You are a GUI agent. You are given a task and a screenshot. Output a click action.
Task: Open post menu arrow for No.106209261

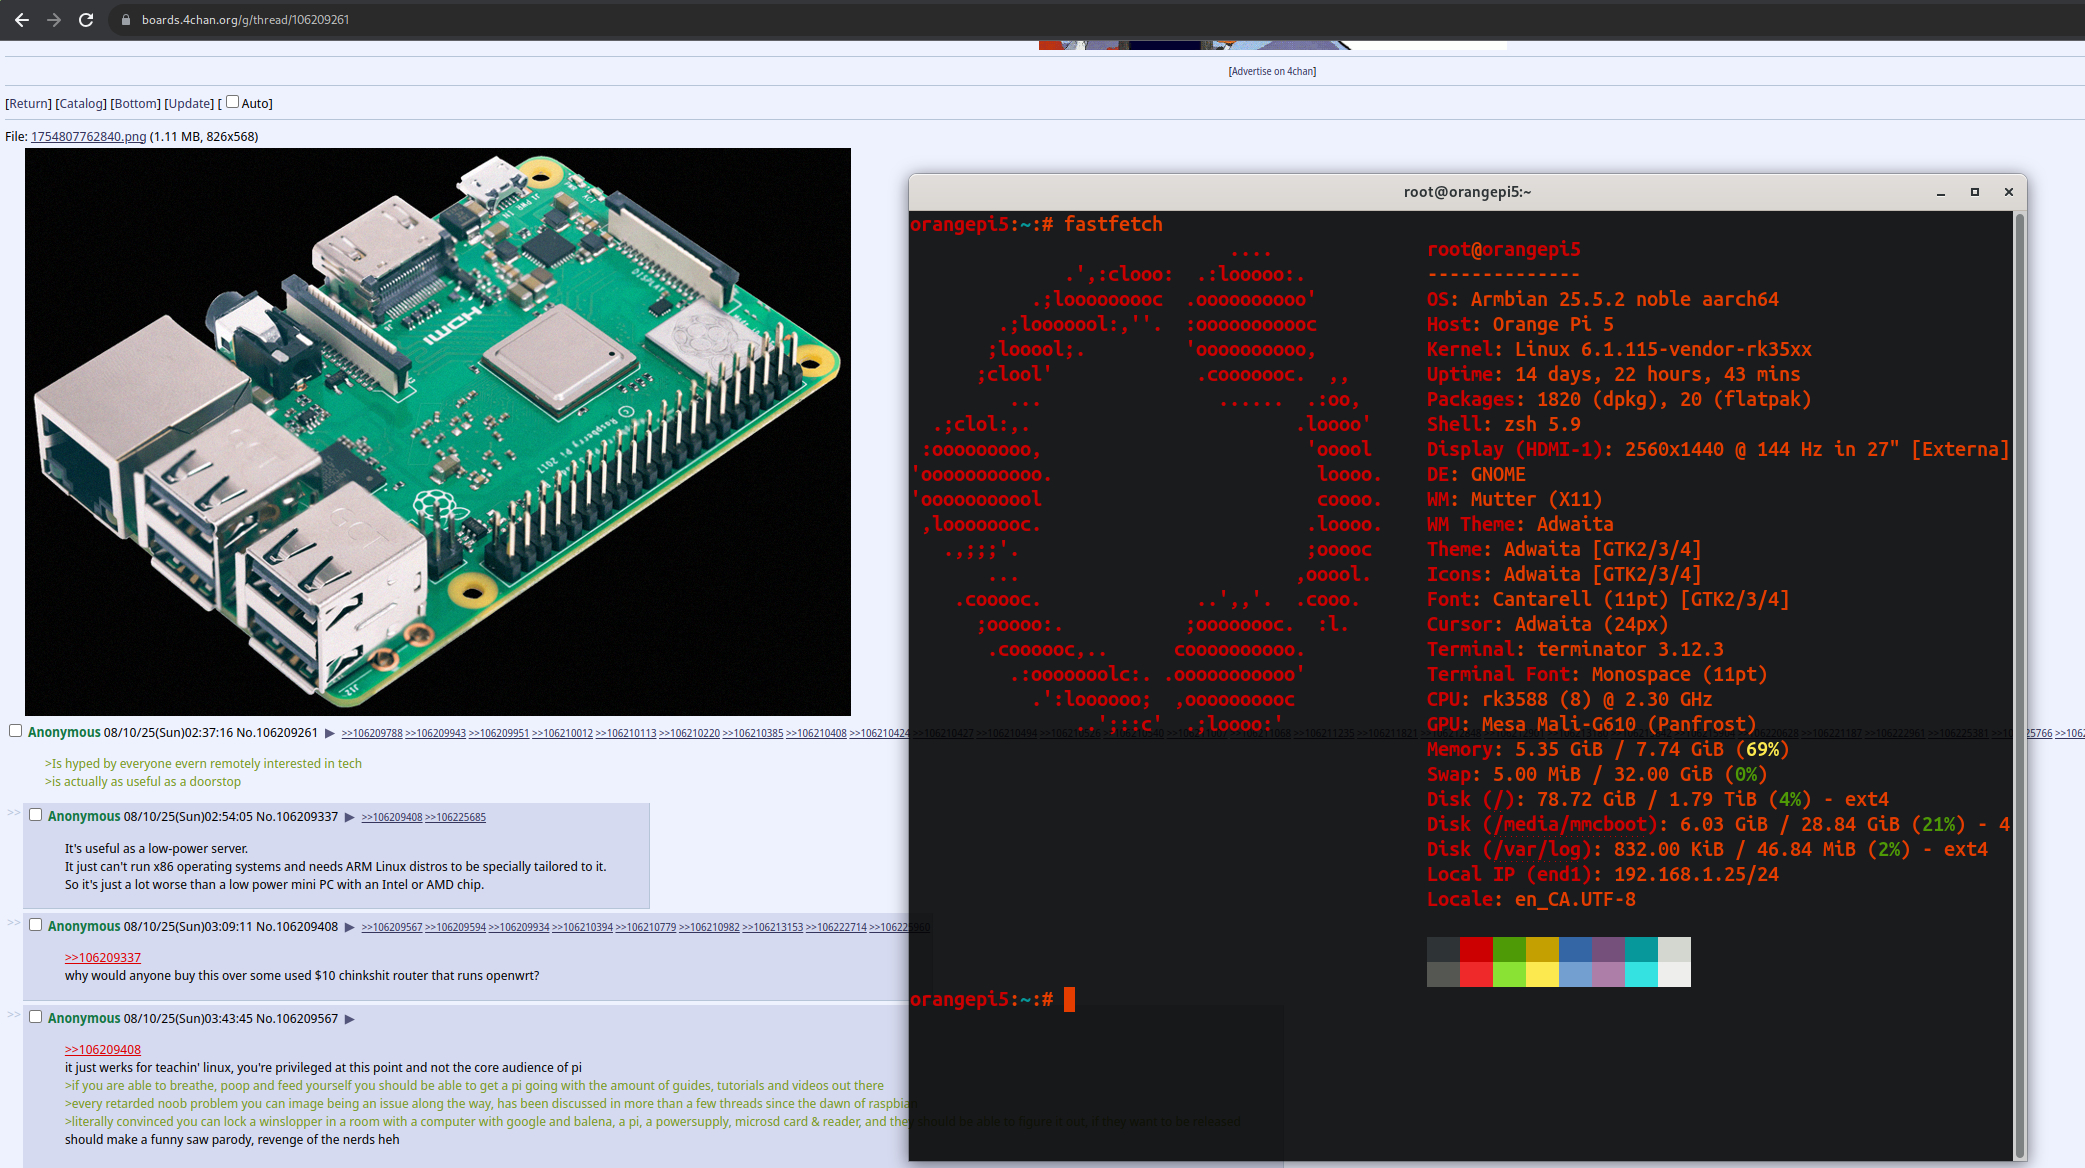[x=330, y=733]
